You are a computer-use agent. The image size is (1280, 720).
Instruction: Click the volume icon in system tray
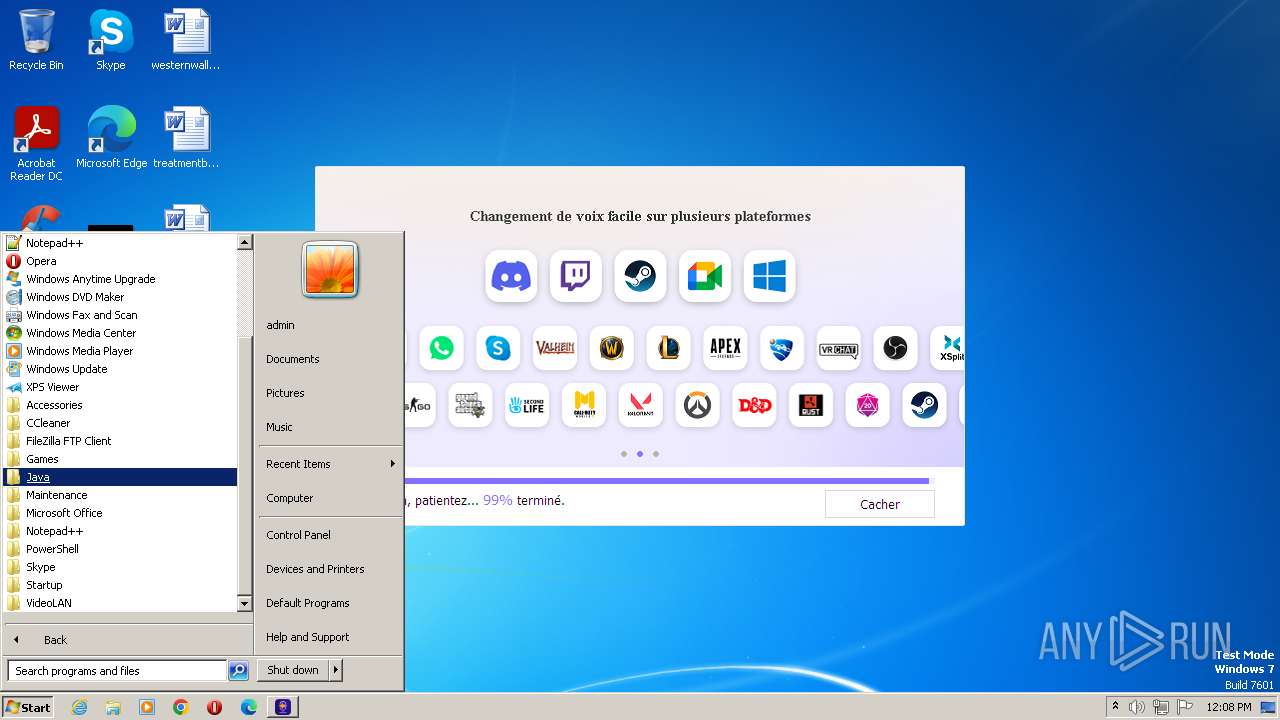[x=1136, y=707]
